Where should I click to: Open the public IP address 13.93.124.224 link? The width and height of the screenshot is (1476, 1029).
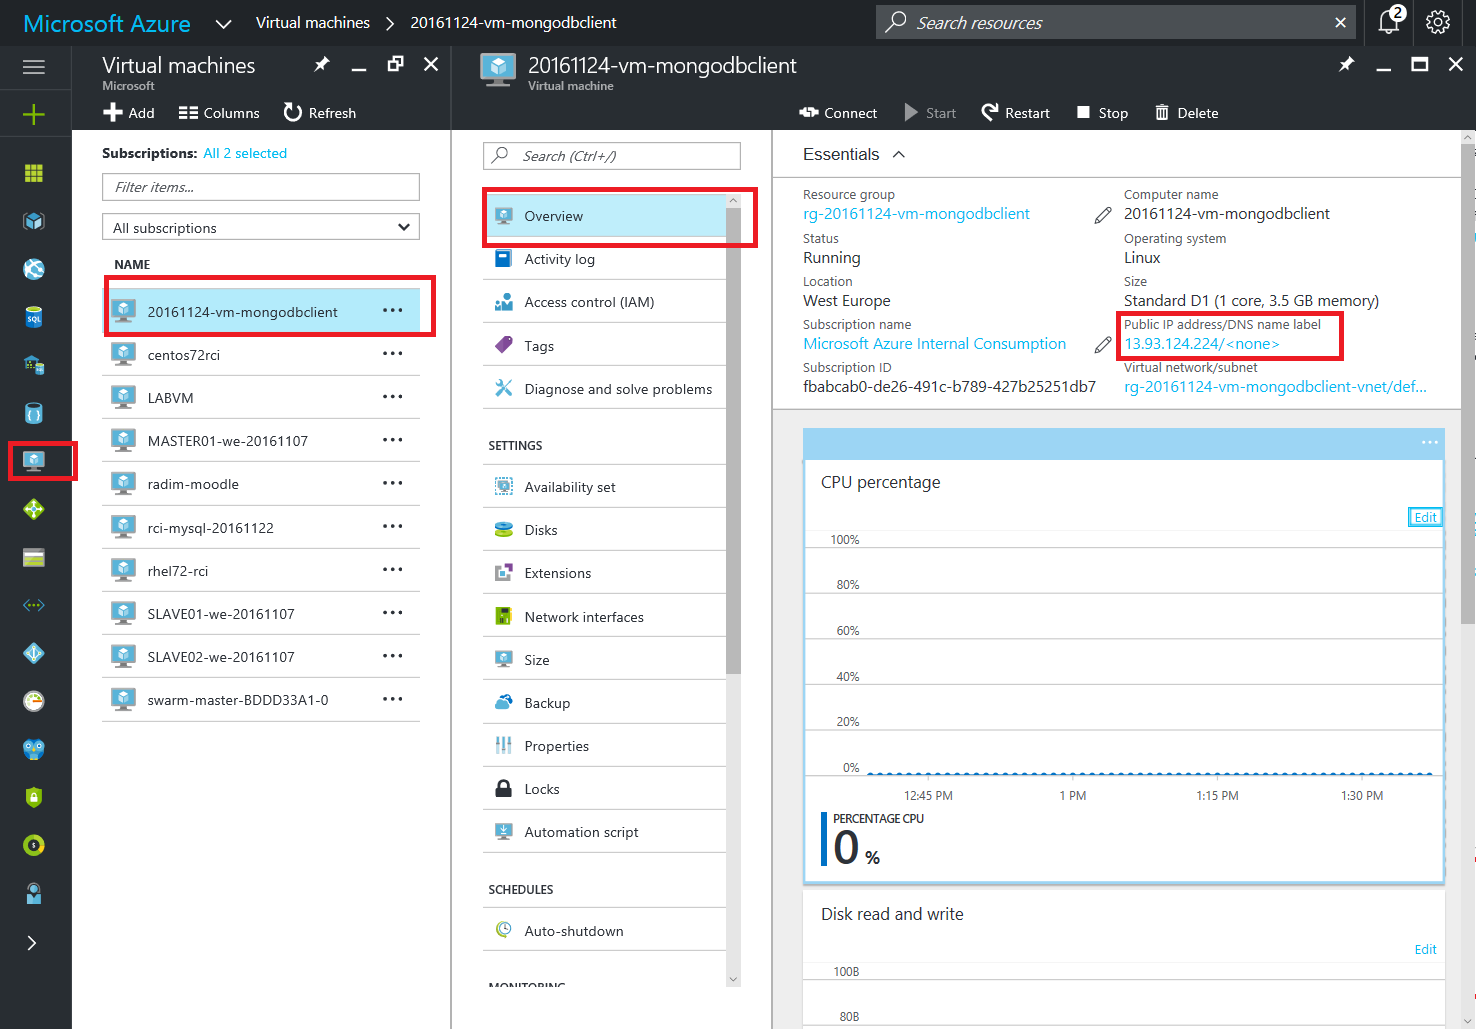(x=1201, y=344)
